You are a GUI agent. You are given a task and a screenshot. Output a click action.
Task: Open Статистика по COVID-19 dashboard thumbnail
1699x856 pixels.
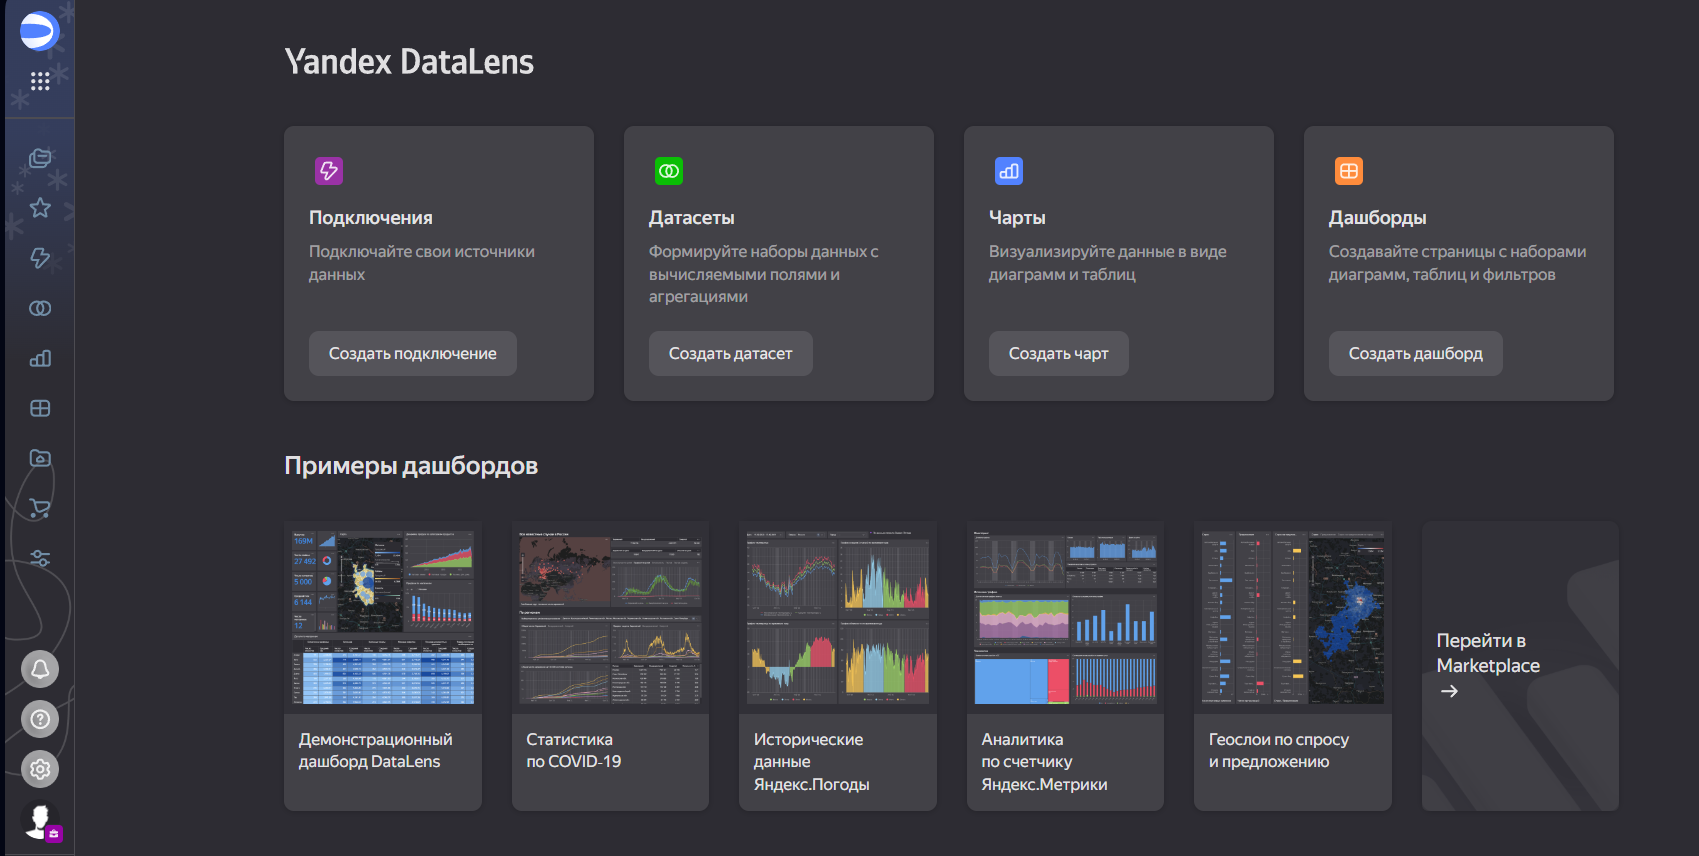[x=610, y=618]
